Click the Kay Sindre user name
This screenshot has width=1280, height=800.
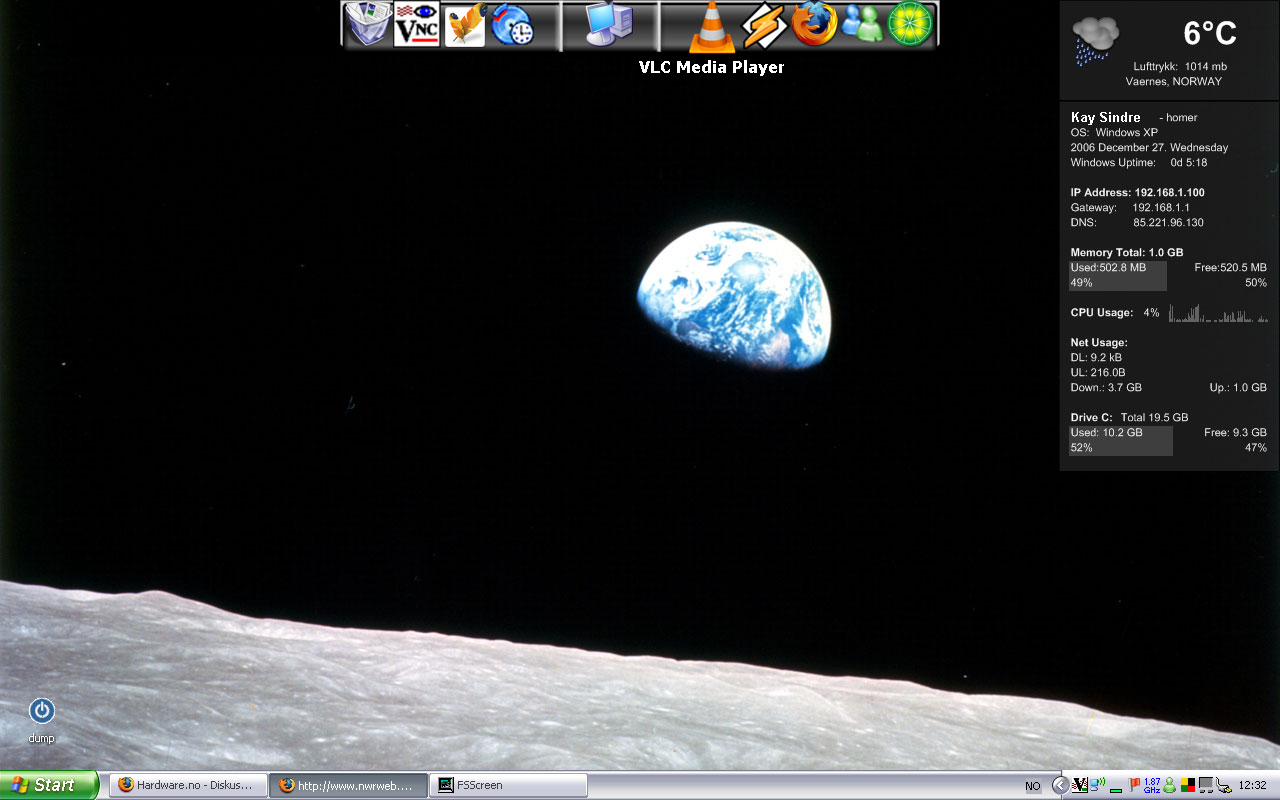(1106, 117)
